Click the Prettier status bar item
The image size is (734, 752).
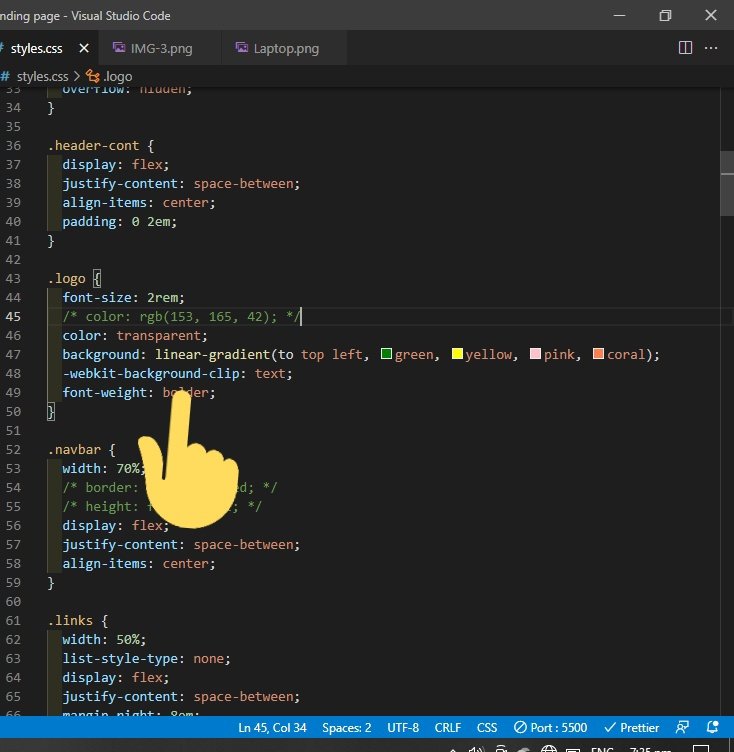(x=632, y=728)
